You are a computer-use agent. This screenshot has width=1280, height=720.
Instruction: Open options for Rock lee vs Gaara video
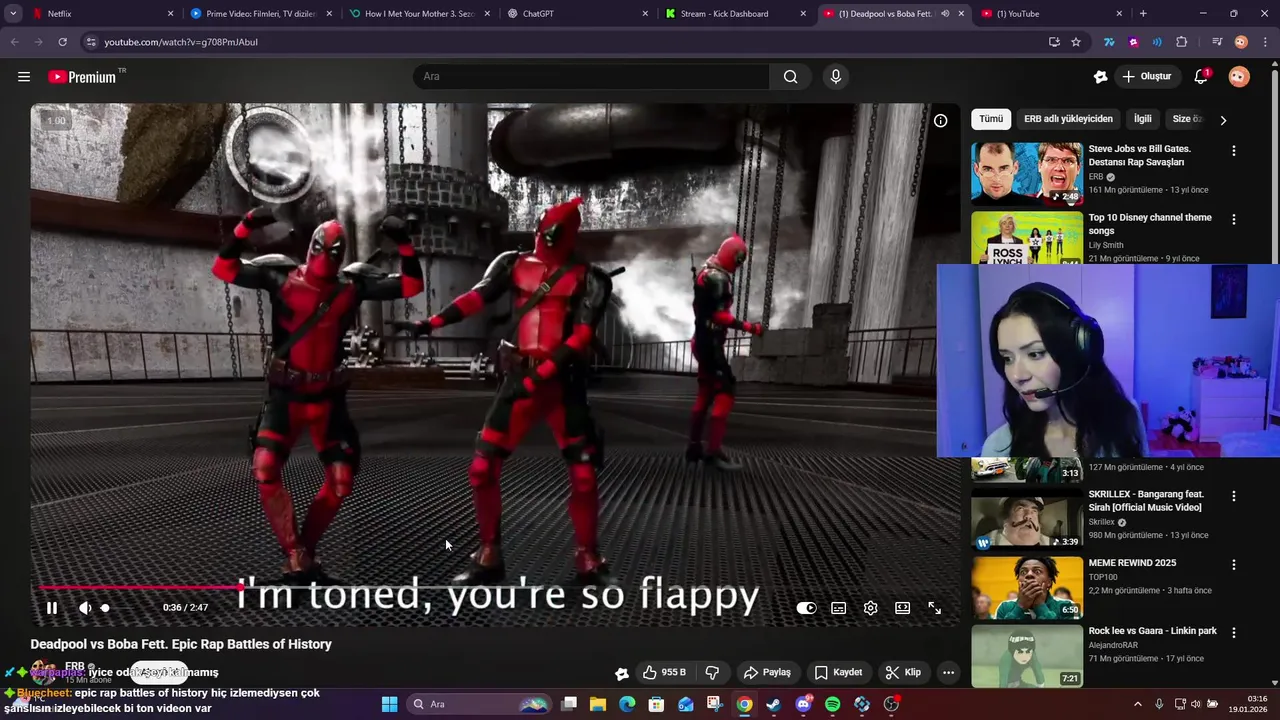coord(1233,634)
